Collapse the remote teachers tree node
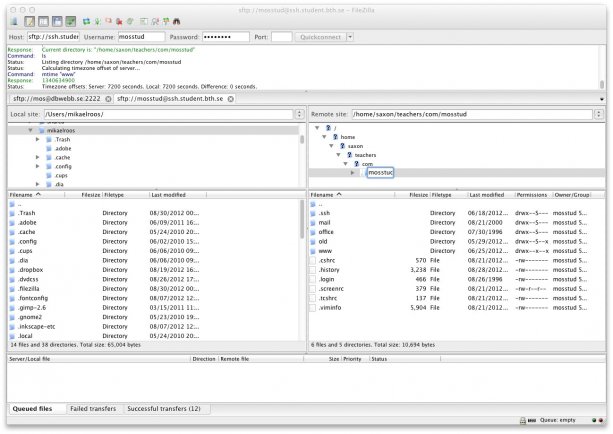Screen dimensions: 613x434 click(x=339, y=155)
